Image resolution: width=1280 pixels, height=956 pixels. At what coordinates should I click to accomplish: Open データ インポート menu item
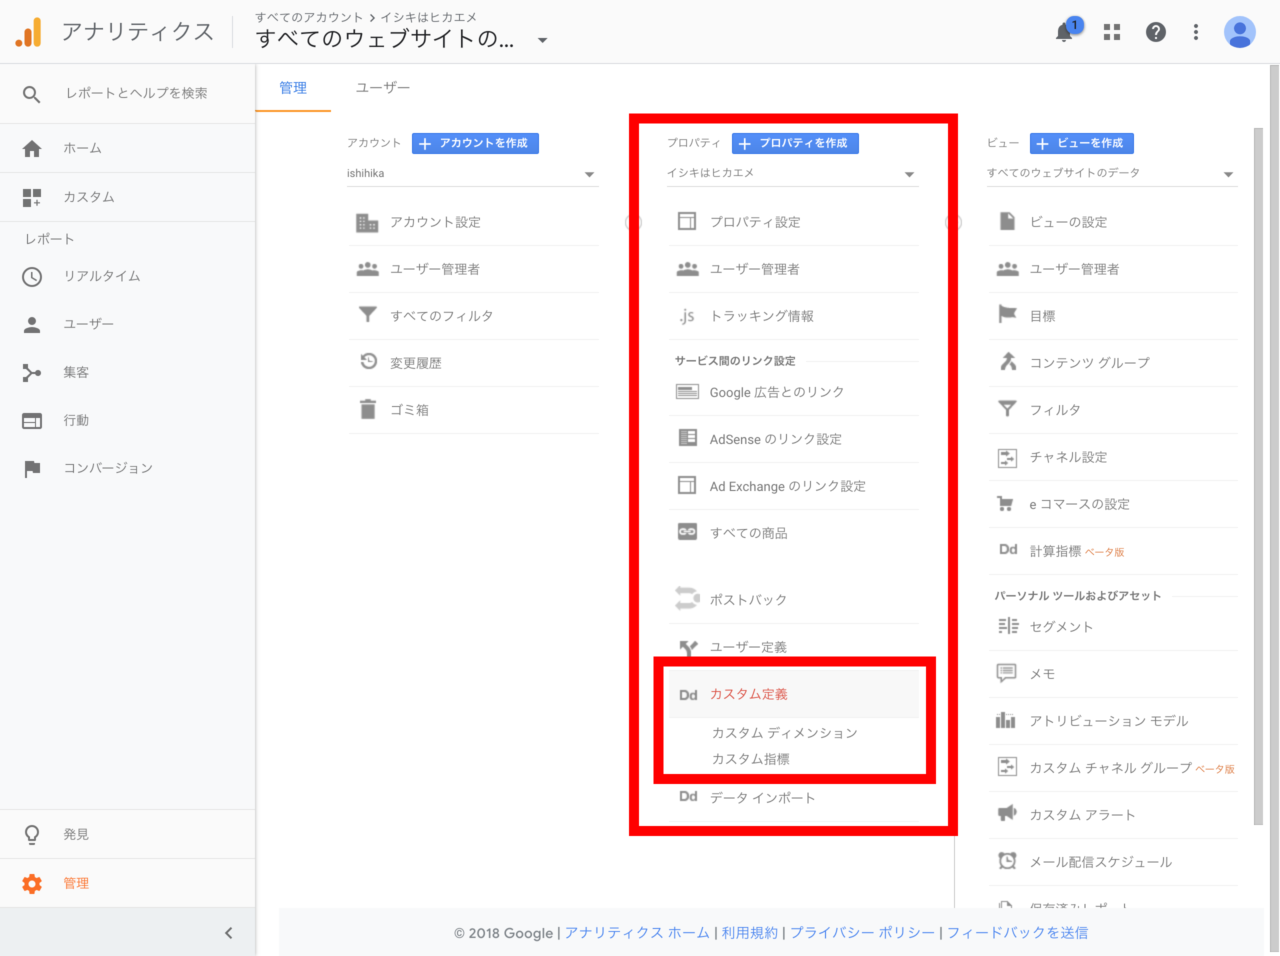click(x=793, y=798)
